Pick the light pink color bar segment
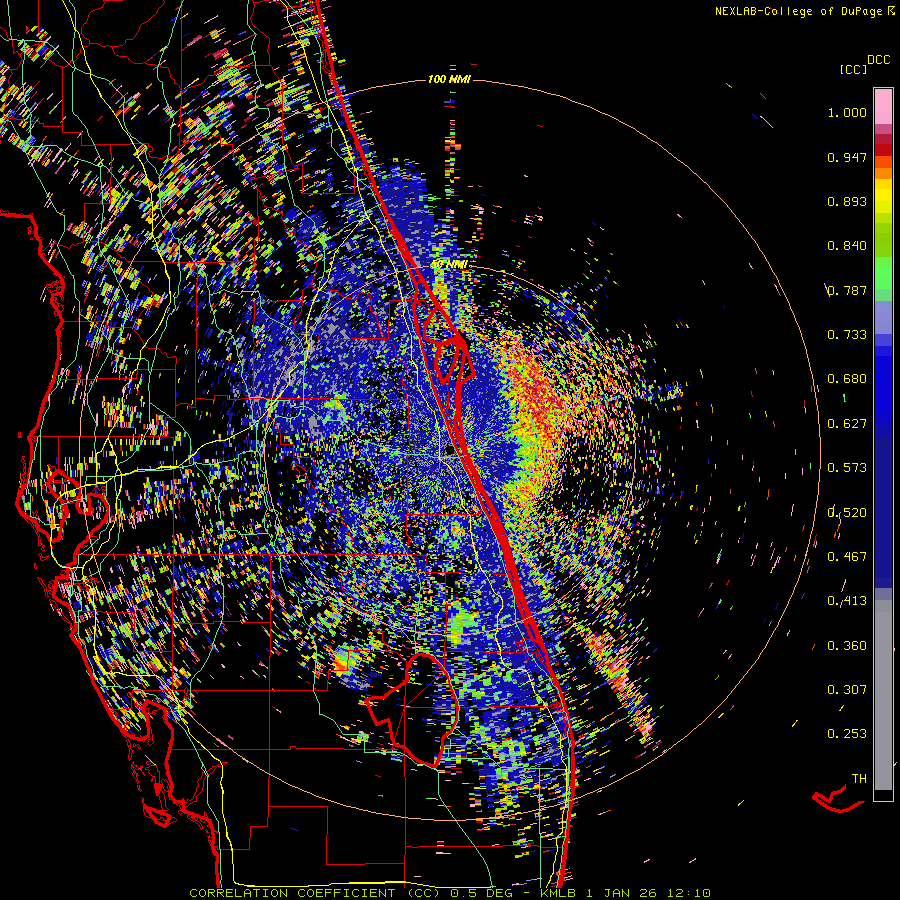 (x=883, y=107)
